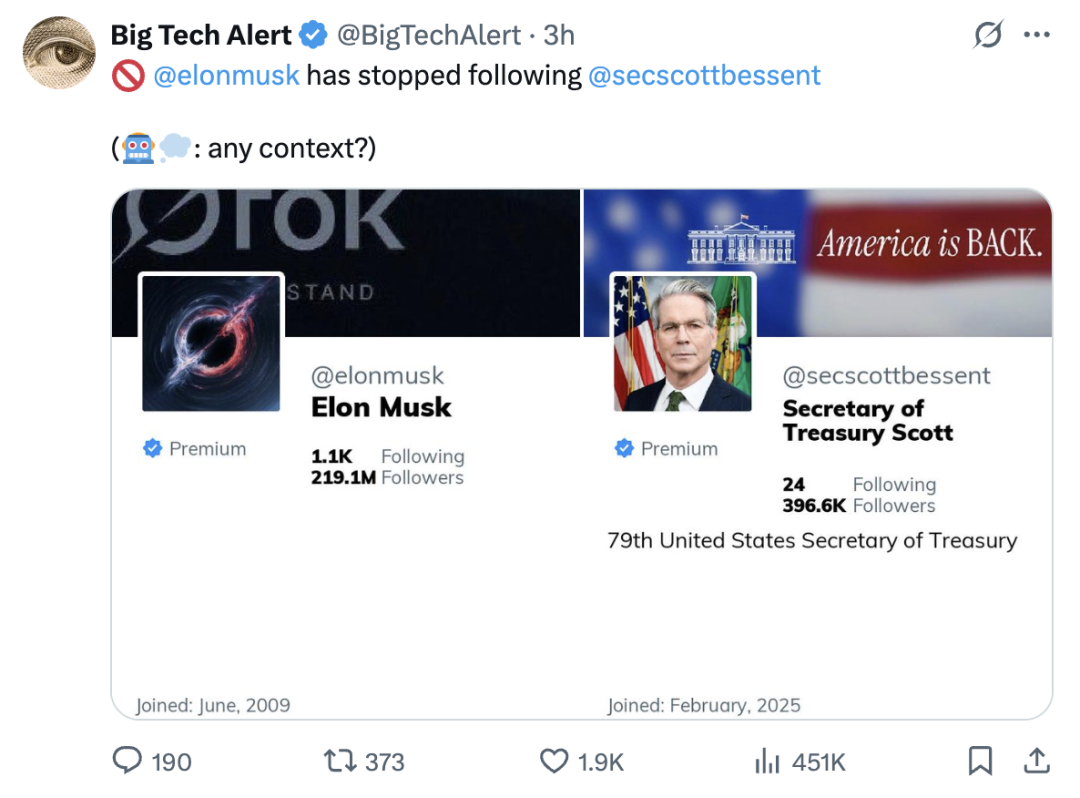1080x798 pixels.
Task: Like the tweet with heart icon
Action: 553,762
